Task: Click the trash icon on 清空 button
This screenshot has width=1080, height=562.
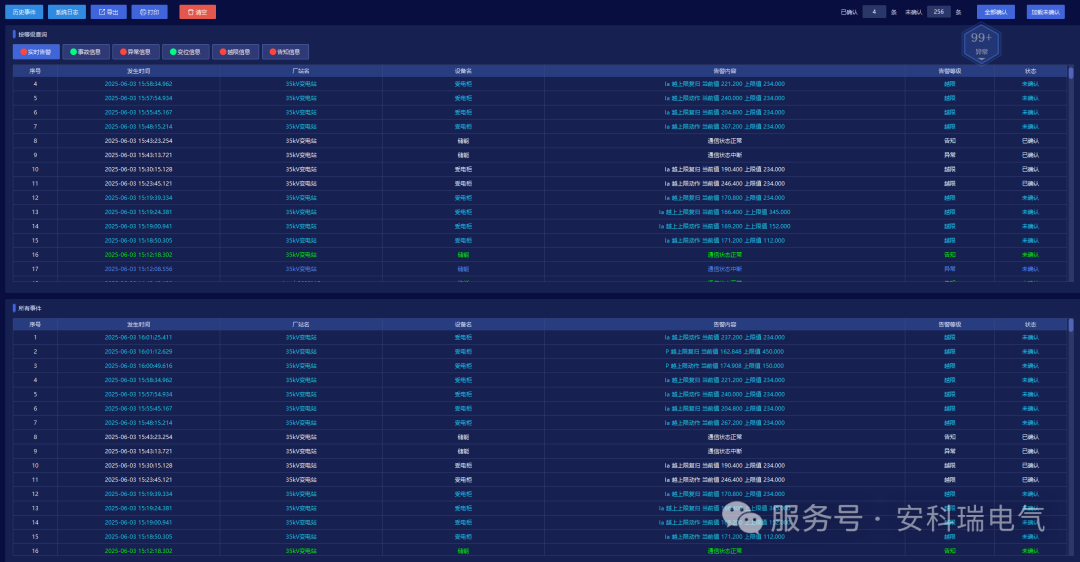Action: [x=190, y=12]
